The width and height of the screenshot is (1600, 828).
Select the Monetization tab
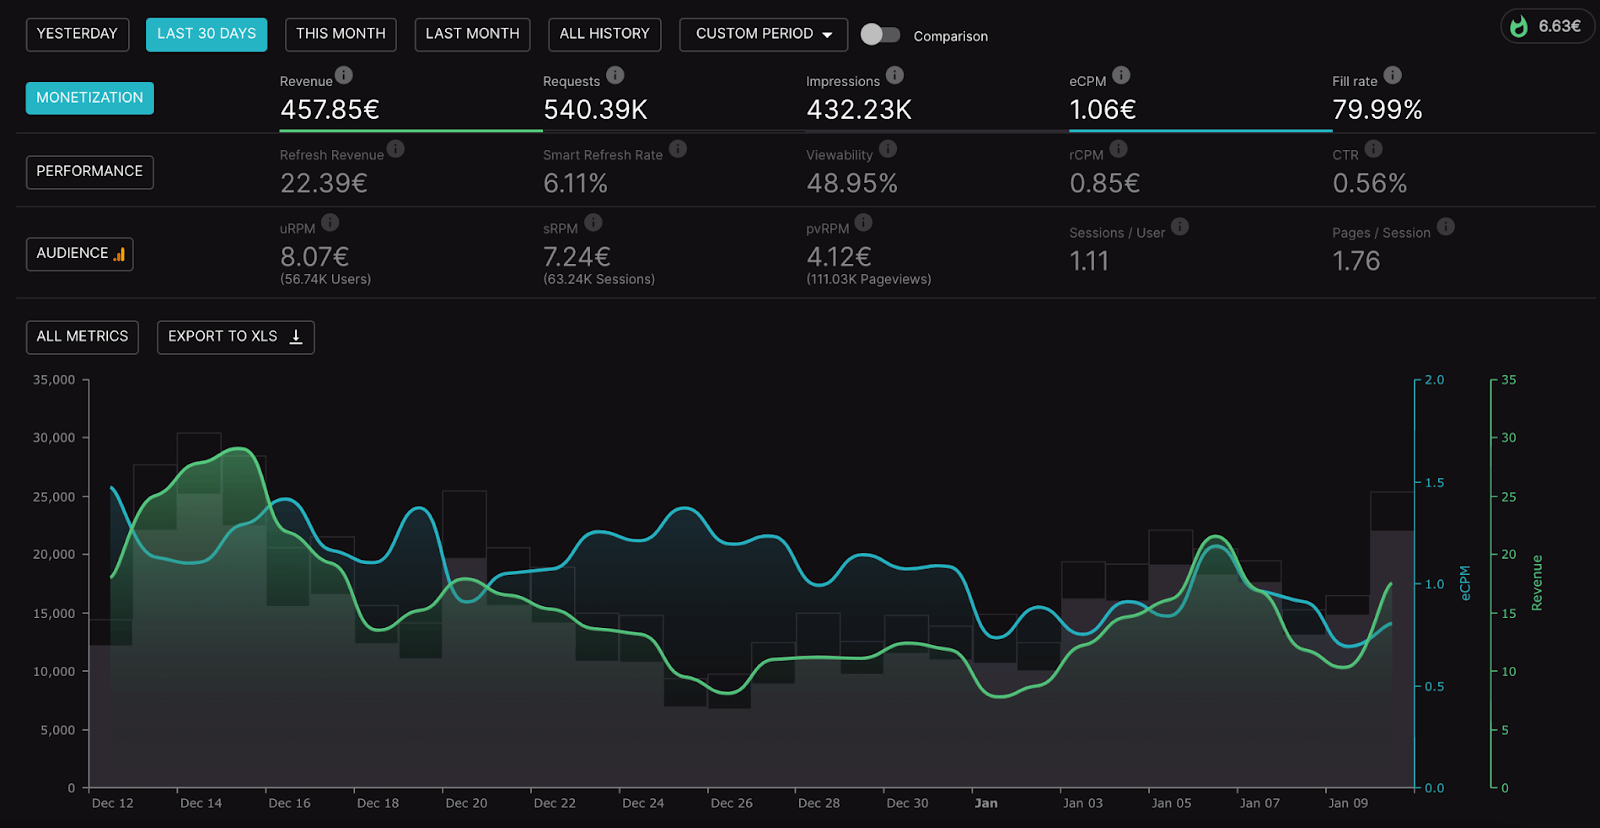89,98
